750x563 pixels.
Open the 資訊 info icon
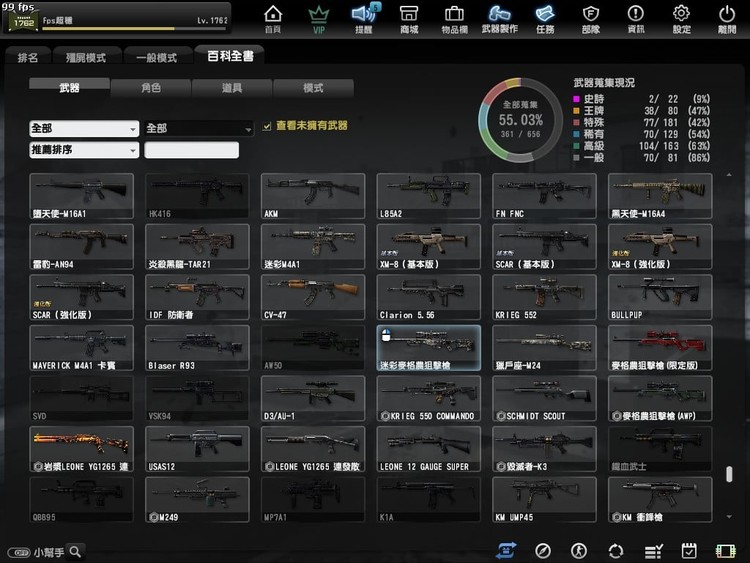point(636,20)
